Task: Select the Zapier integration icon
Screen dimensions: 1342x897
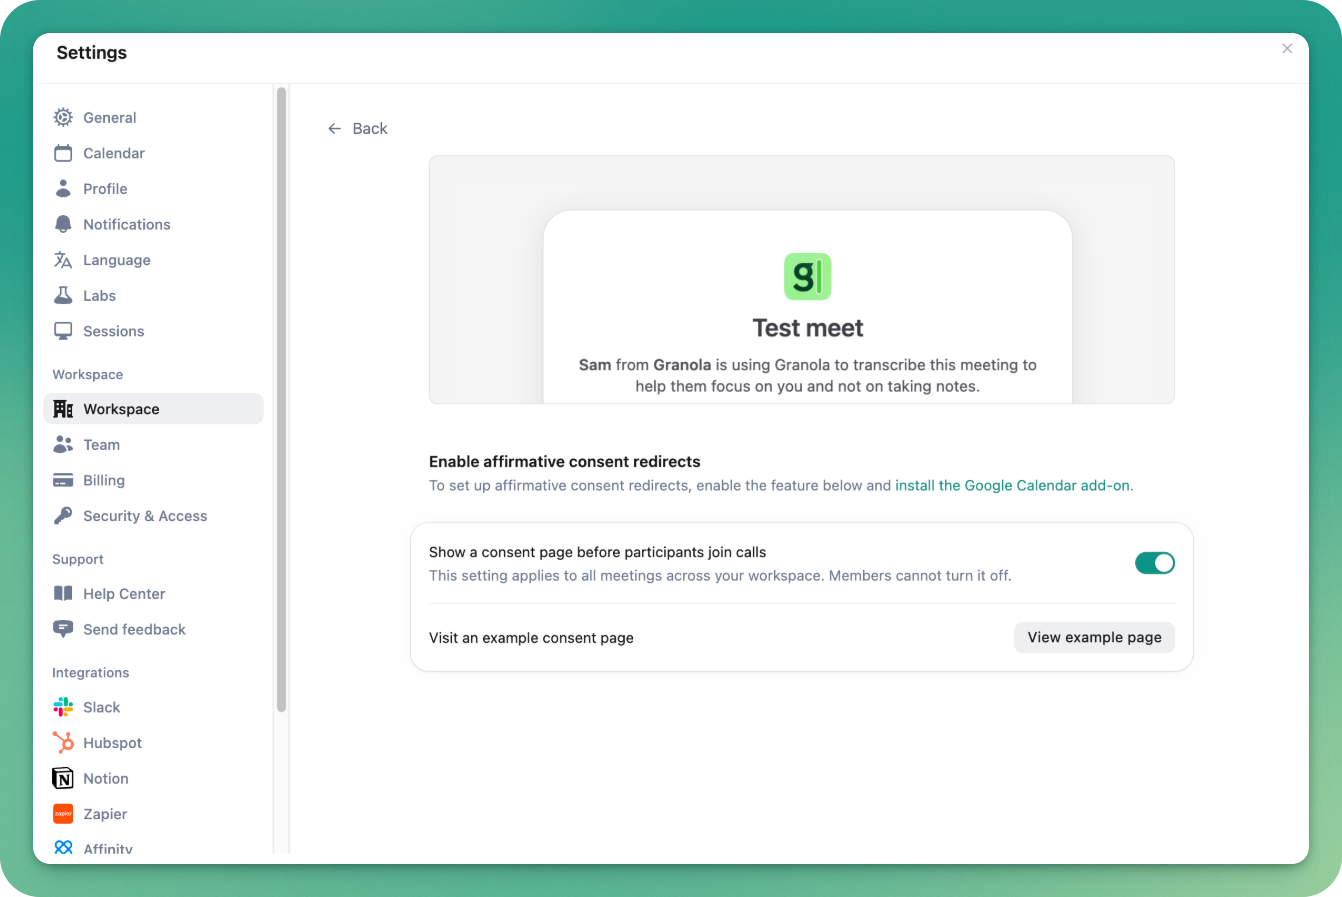Action: [63, 814]
